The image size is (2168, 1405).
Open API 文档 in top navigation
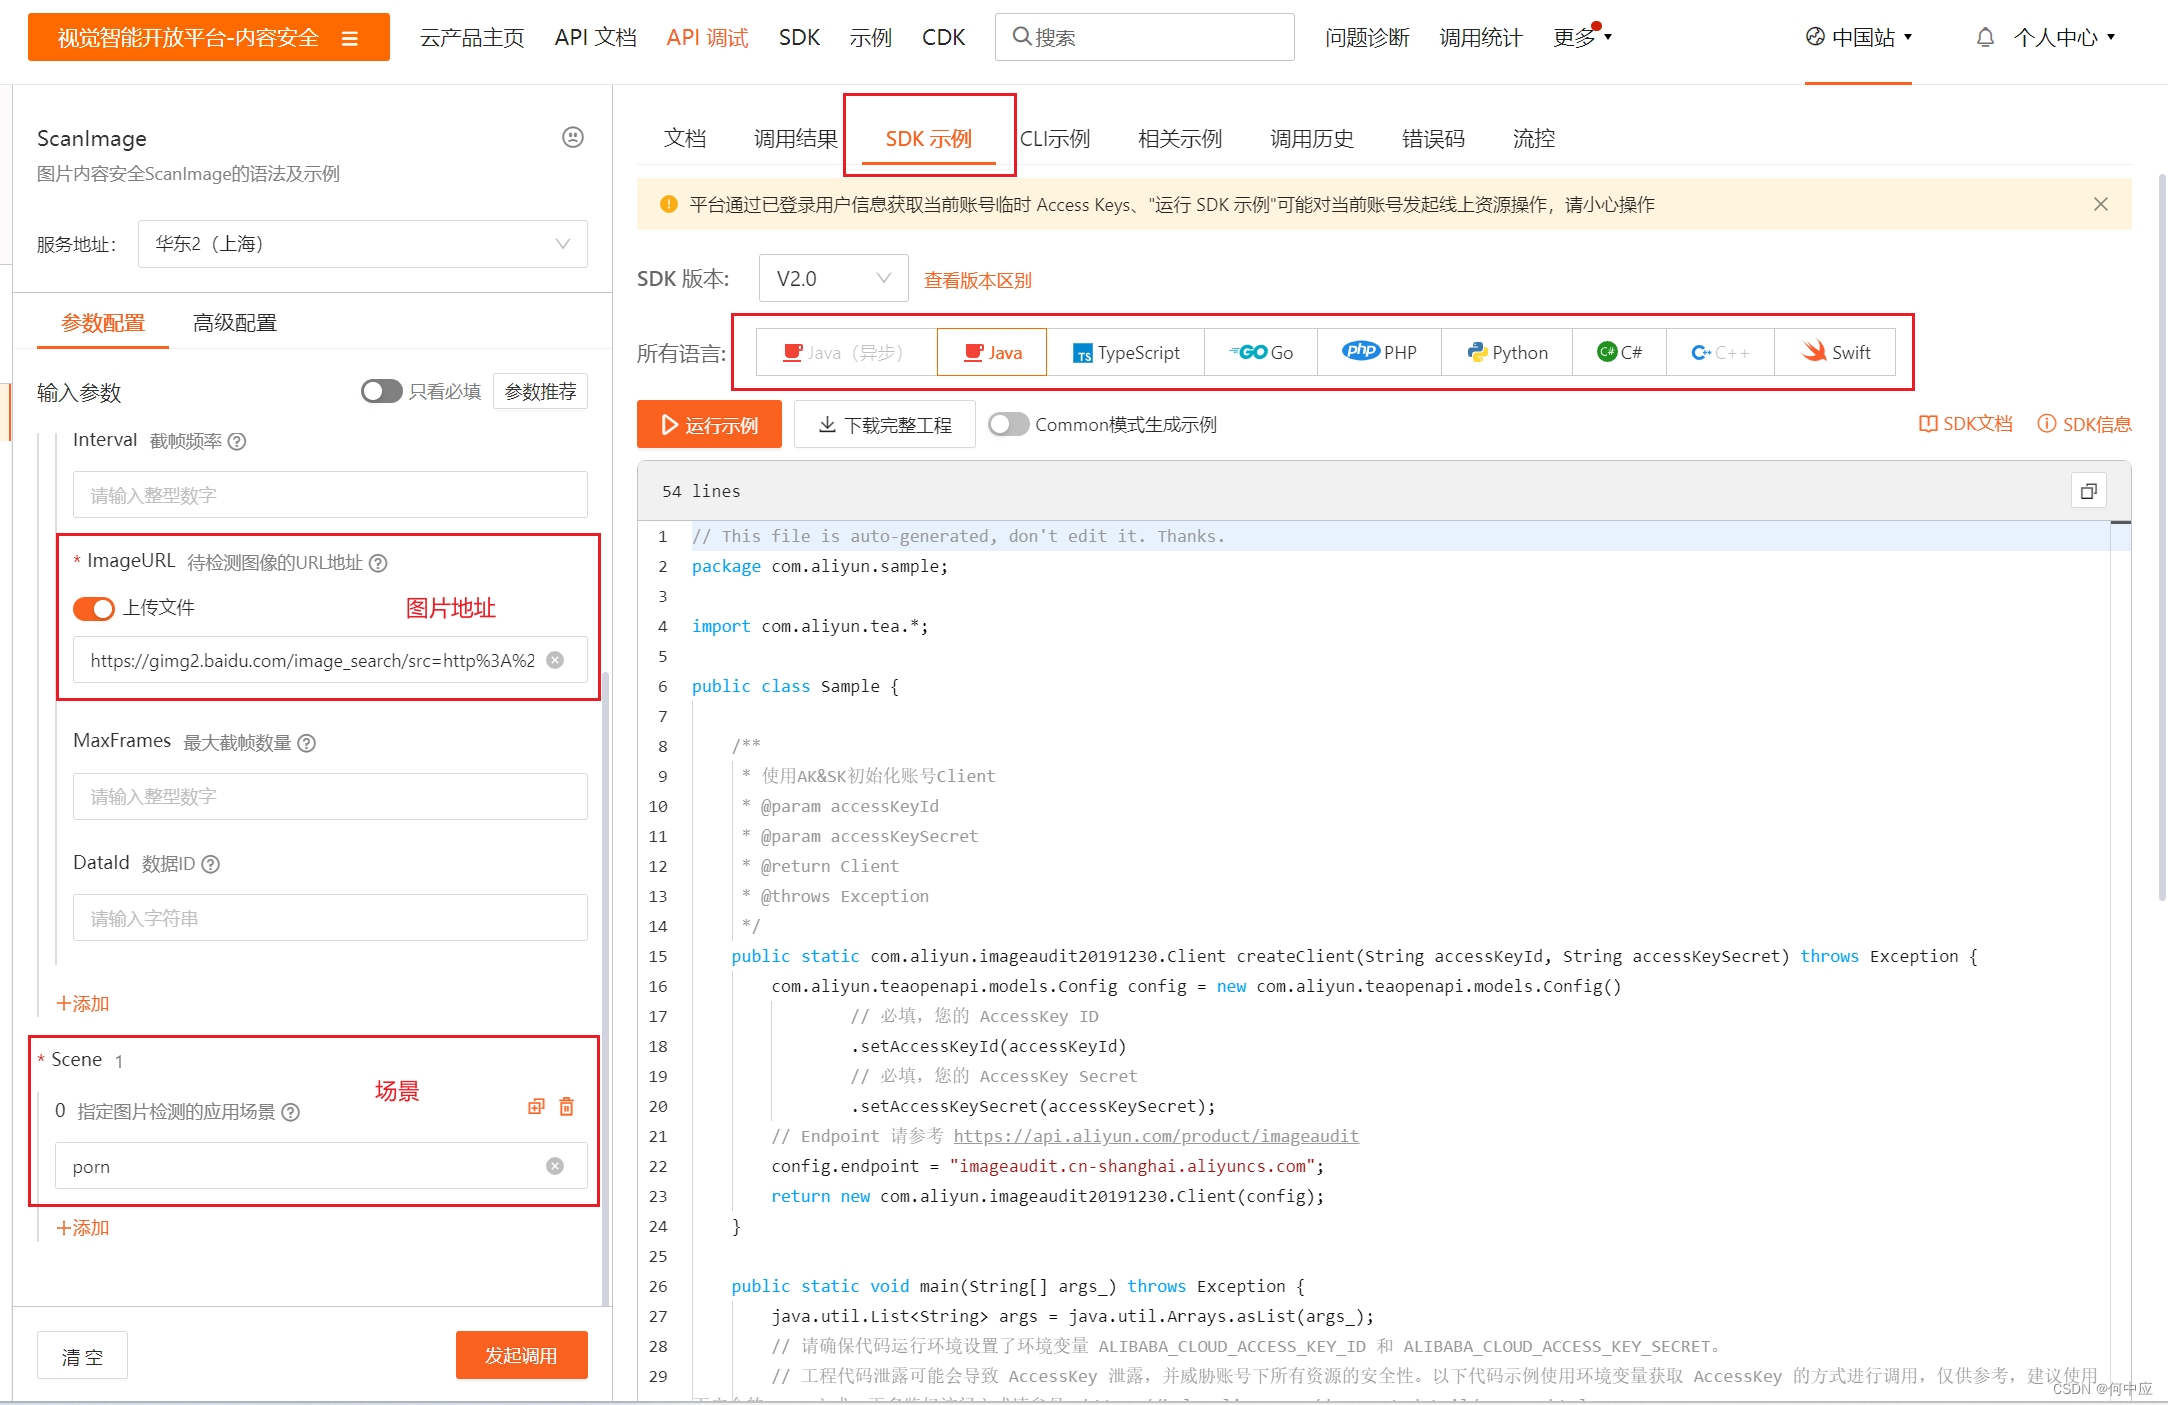pyautogui.click(x=596, y=37)
